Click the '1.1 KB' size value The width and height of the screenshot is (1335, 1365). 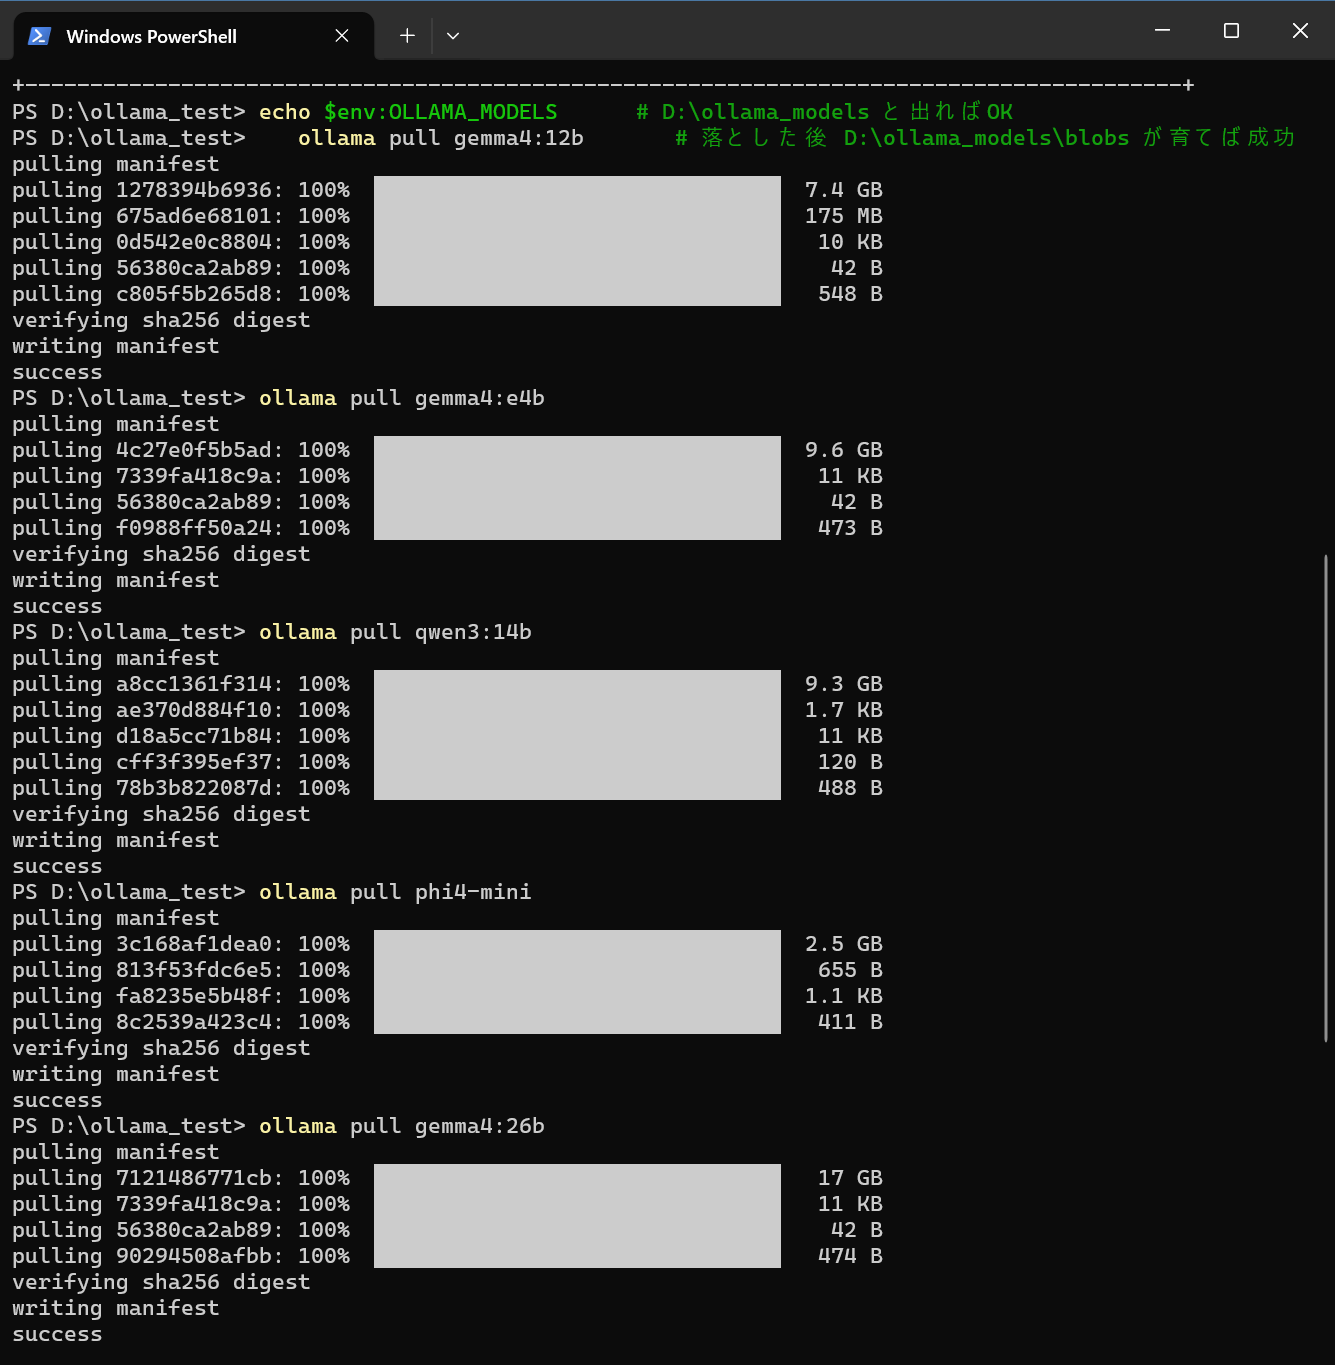coord(844,996)
